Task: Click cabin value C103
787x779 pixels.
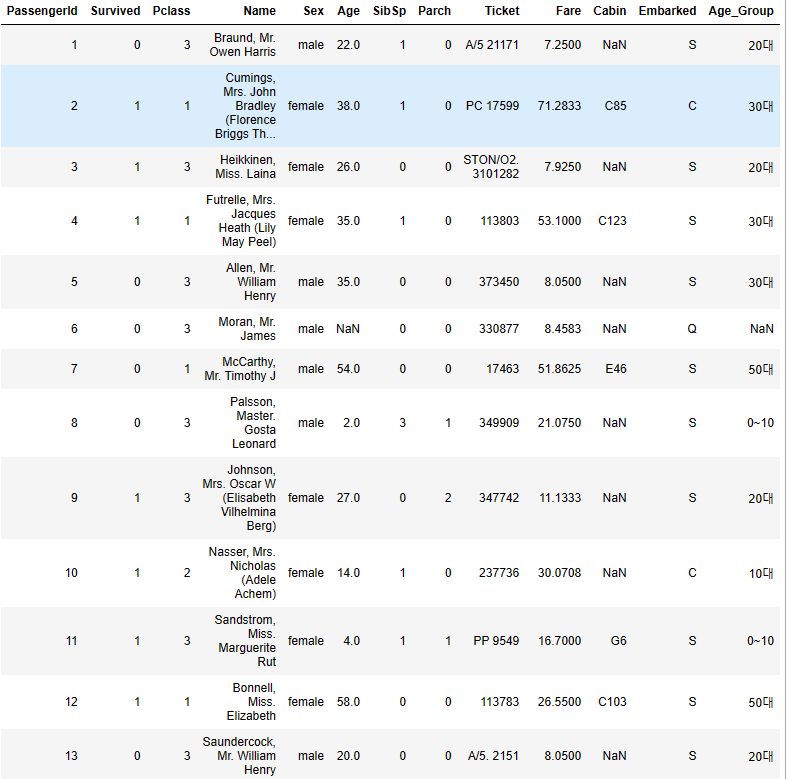Action: point(612,702)
